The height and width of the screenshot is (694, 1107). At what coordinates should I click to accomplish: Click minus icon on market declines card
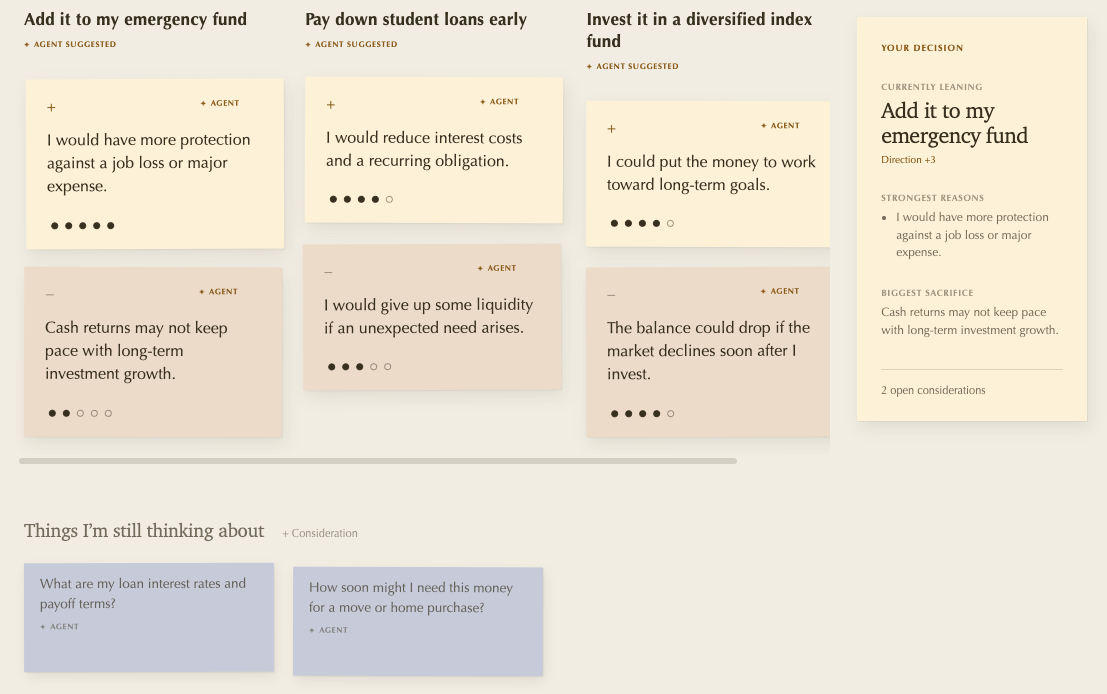611,295
